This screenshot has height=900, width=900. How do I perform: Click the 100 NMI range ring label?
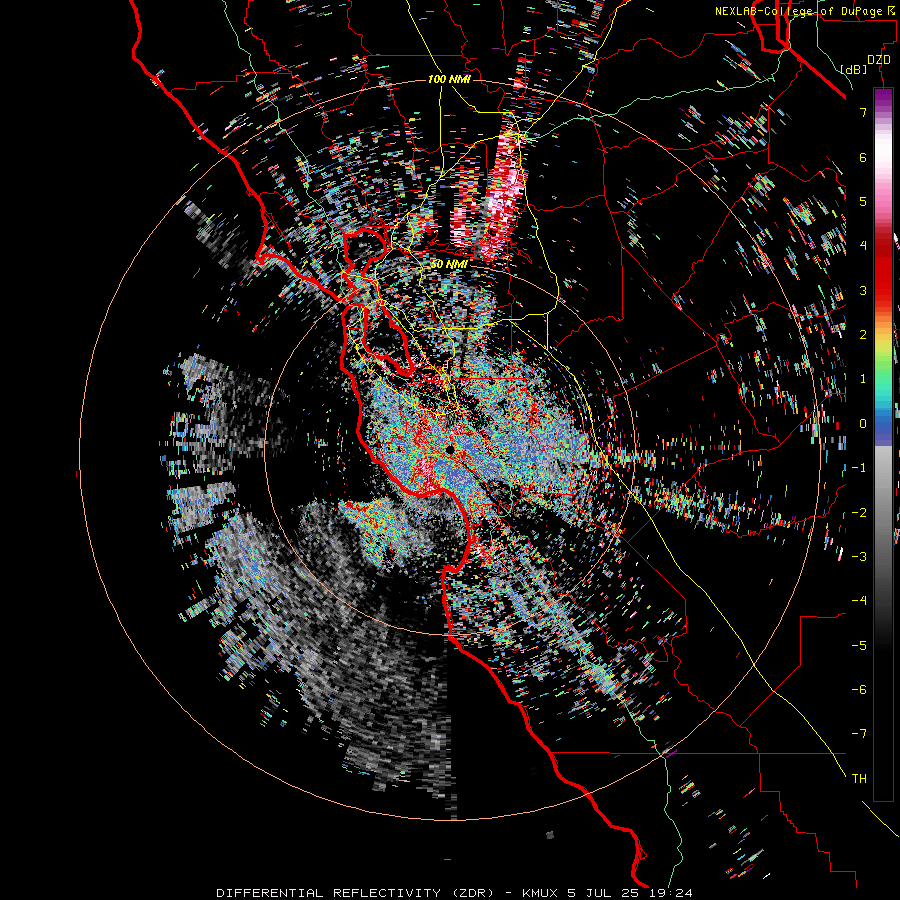[x=449, y=79]
